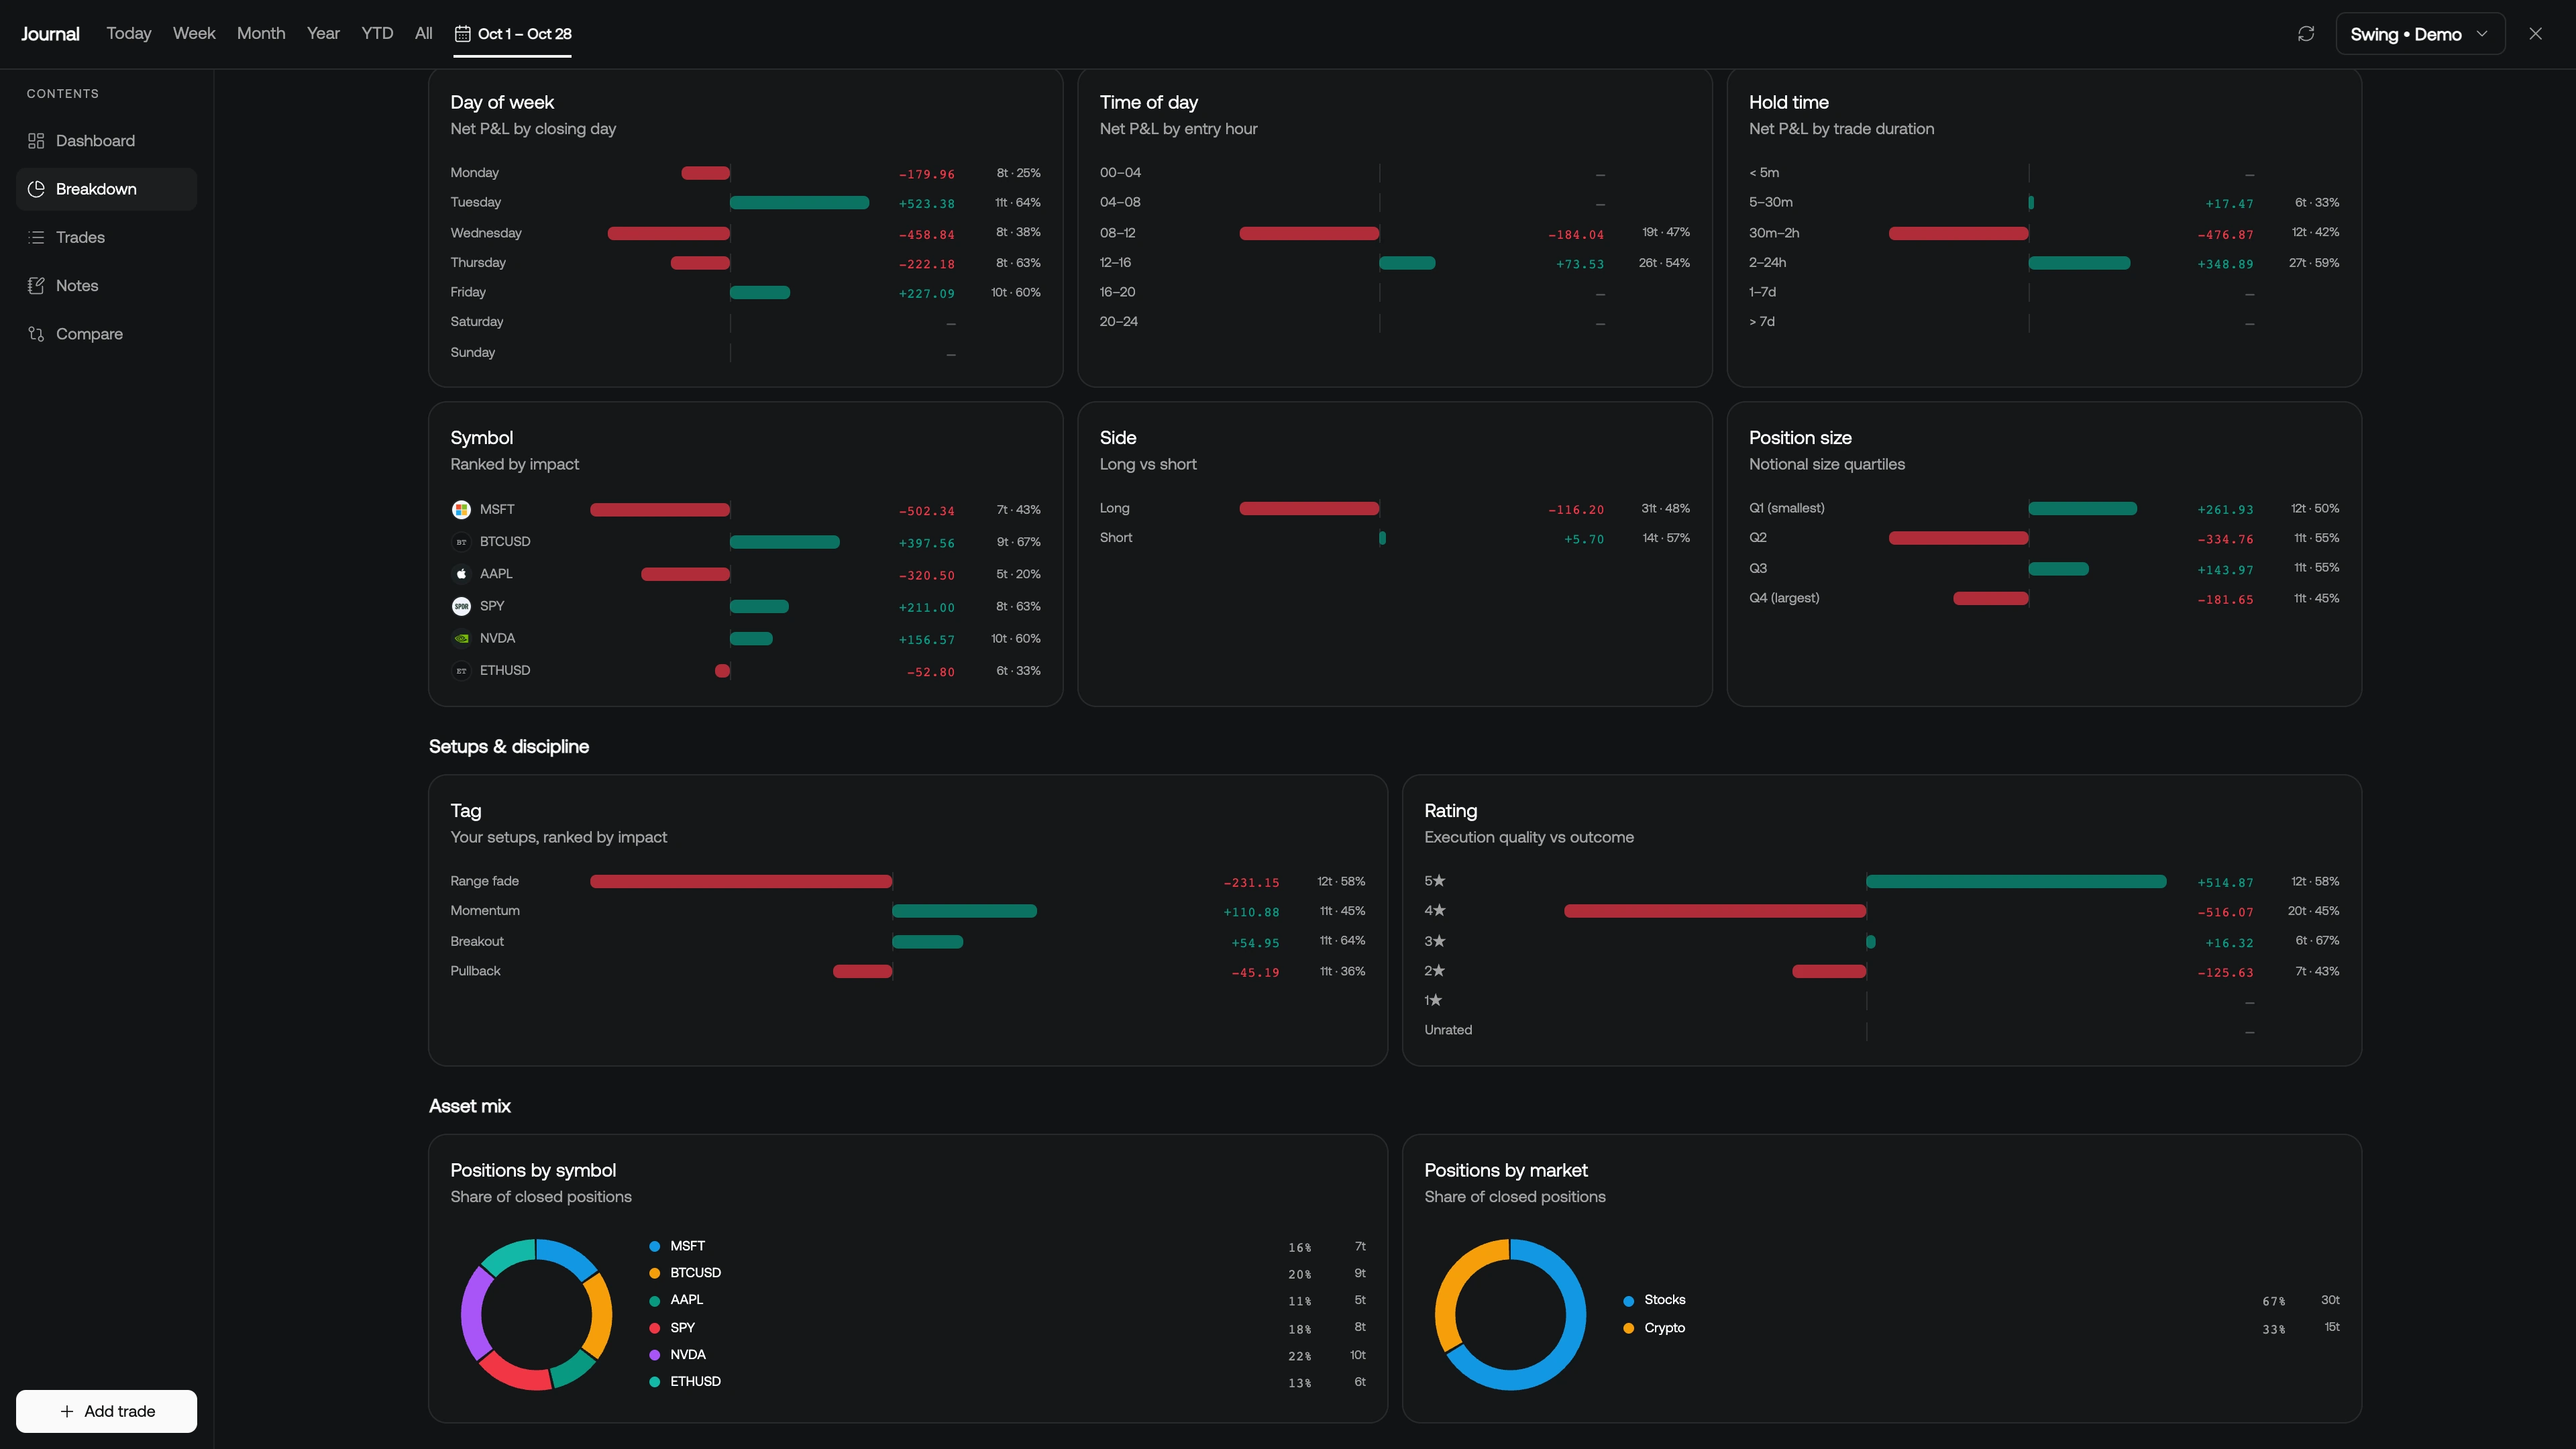Select the Year range tab
Image resolution: width=2576 pixels, height=1449 pixels.
[x=323, y=33]
